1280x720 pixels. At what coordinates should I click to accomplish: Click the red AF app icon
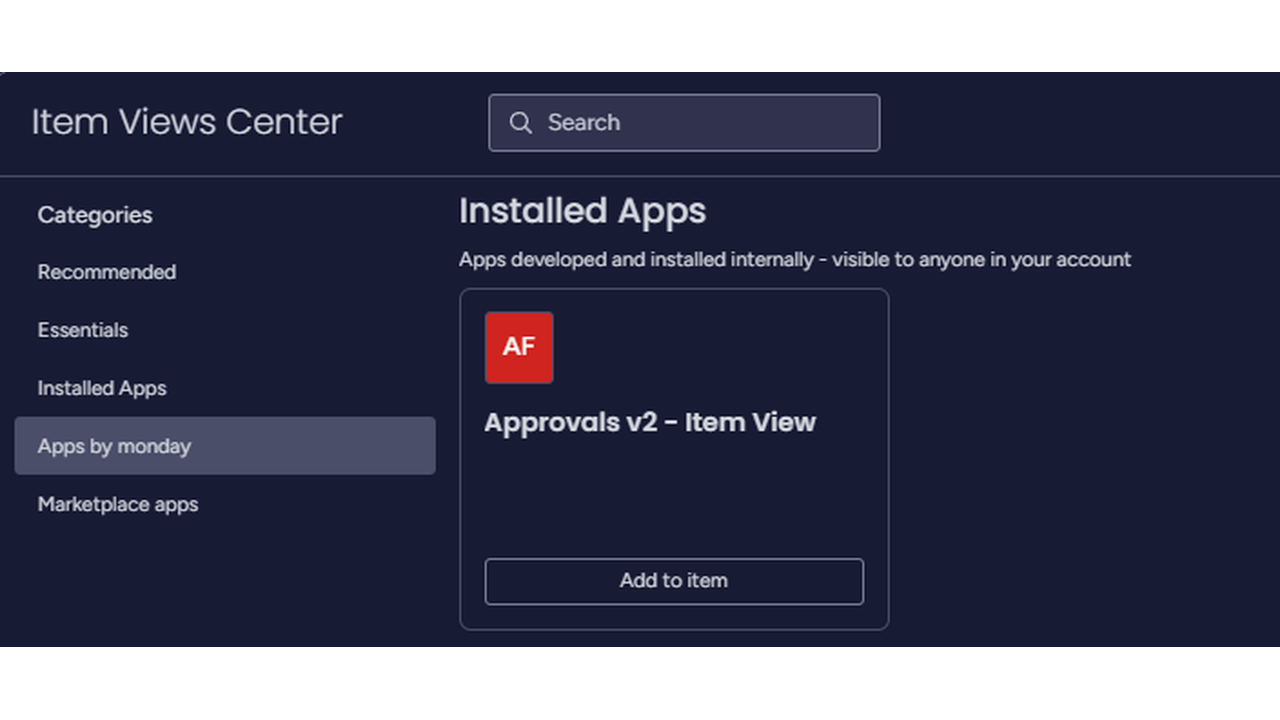point(519,347)
